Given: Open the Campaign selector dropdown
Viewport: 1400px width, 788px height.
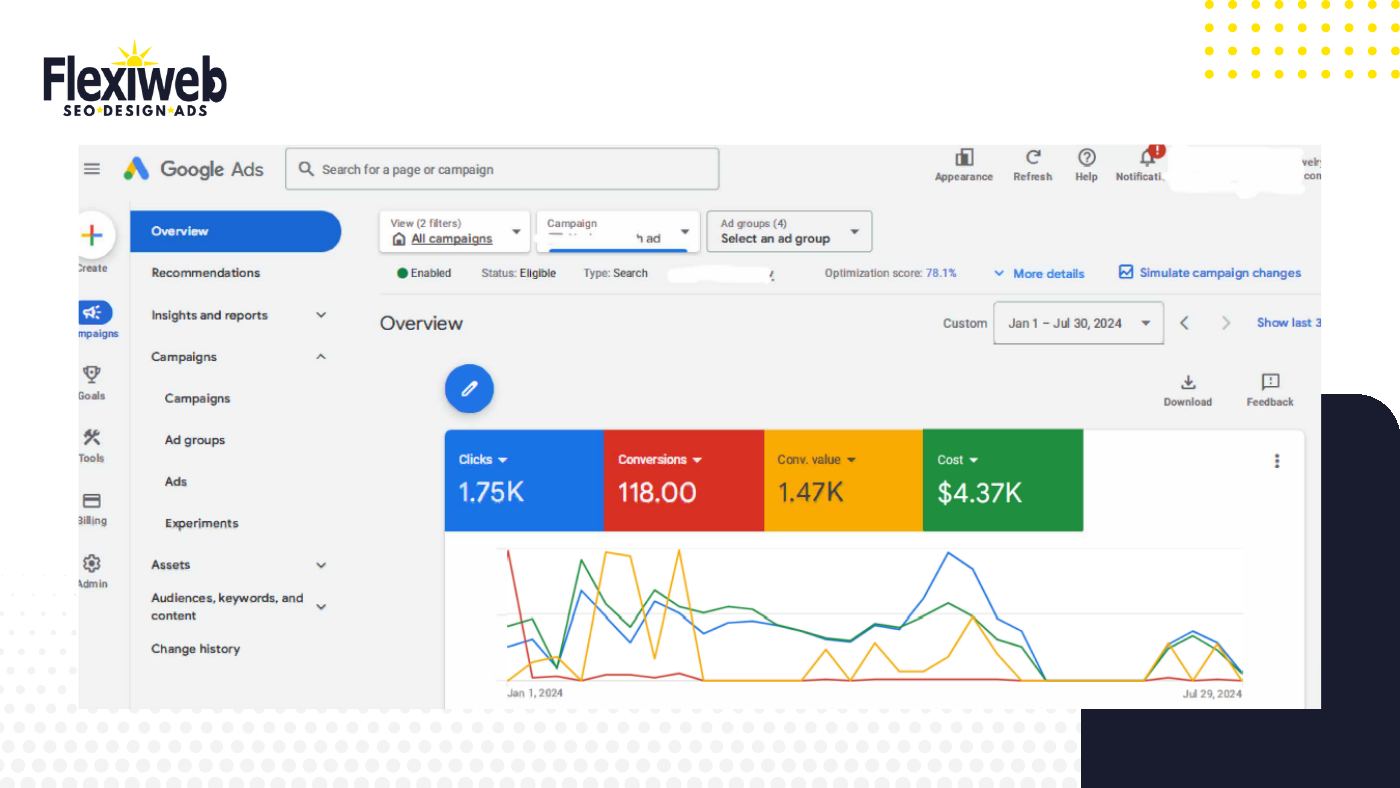Looking at the screenshot, I should 618,232.
